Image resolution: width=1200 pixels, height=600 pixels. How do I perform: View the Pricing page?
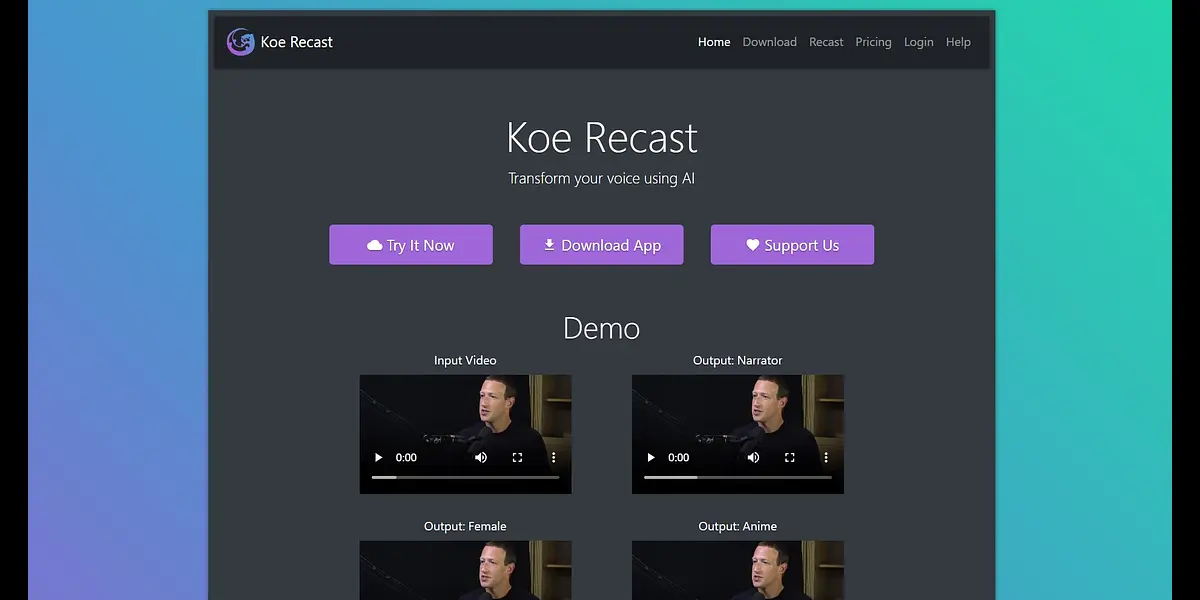click(873, 42)
